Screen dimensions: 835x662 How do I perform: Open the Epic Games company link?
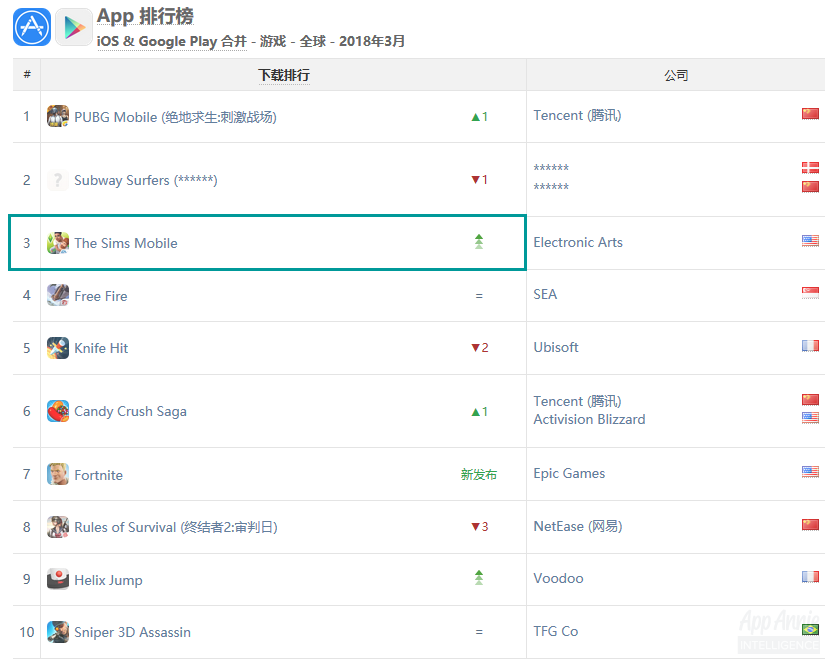pyautogui.click(x=569, y=473)
